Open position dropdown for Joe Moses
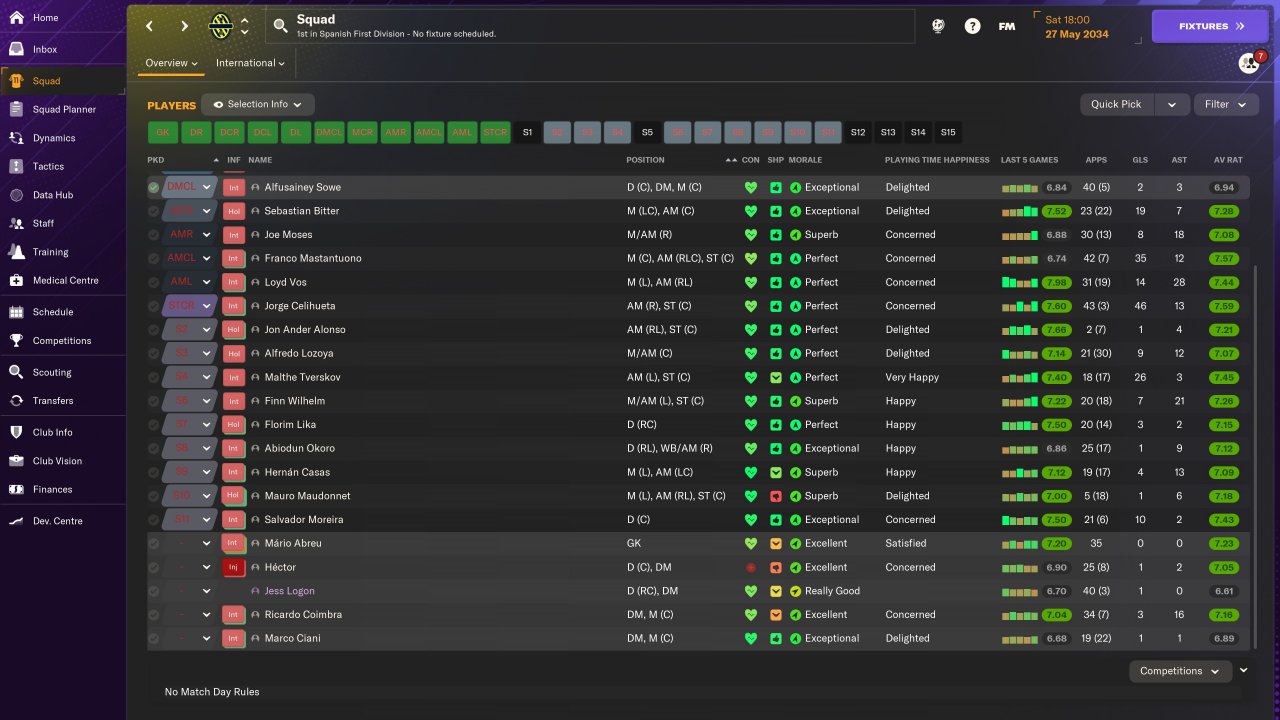Screen dimensions: 1280x720 (x=207, y=235)
